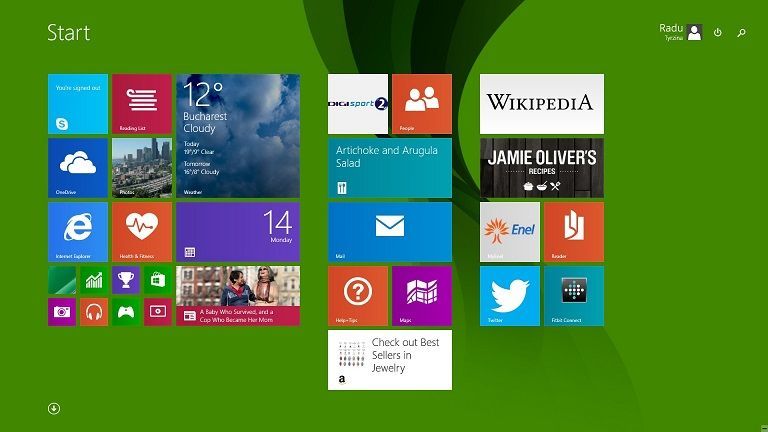The image size is (768, 432).
Task: Launch the small Camera tile
Action: click(x=62, y=312)
